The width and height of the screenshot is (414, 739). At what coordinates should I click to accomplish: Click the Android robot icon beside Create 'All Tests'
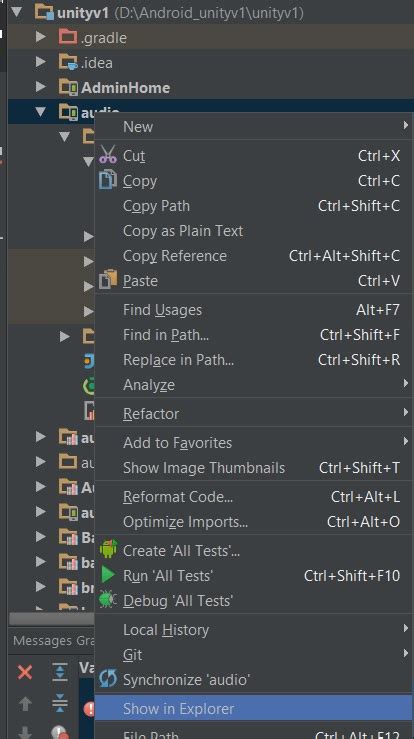pos(108,550)
